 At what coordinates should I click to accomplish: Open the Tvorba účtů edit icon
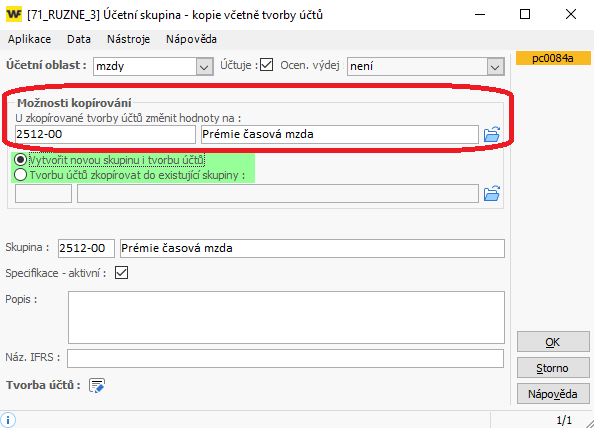(x=97, y=385)
